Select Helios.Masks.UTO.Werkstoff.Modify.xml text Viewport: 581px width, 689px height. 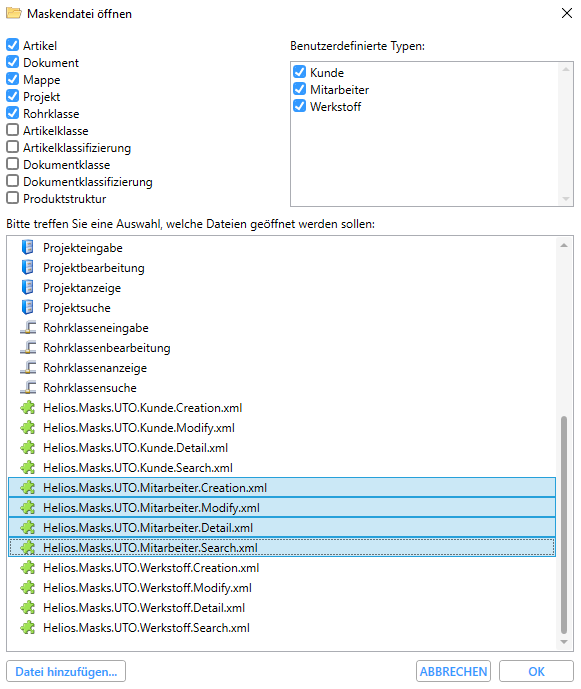tap(148, 588)
